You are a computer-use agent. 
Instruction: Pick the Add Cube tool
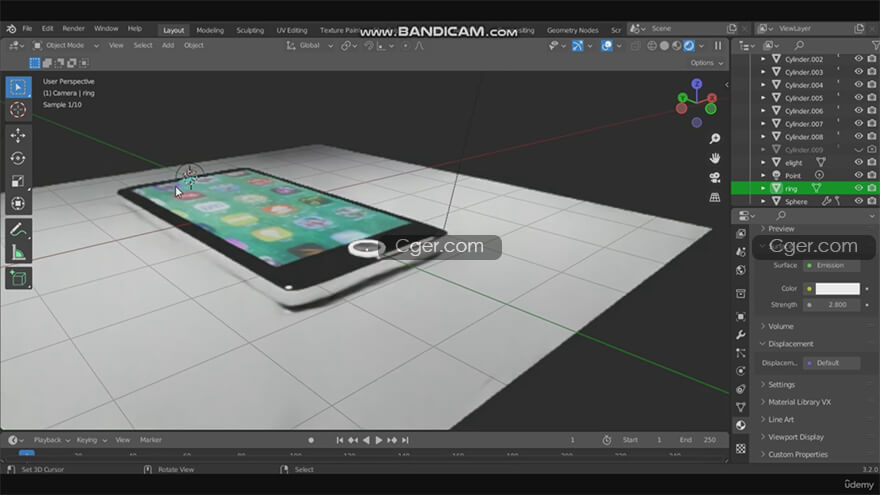pos(18,278)
